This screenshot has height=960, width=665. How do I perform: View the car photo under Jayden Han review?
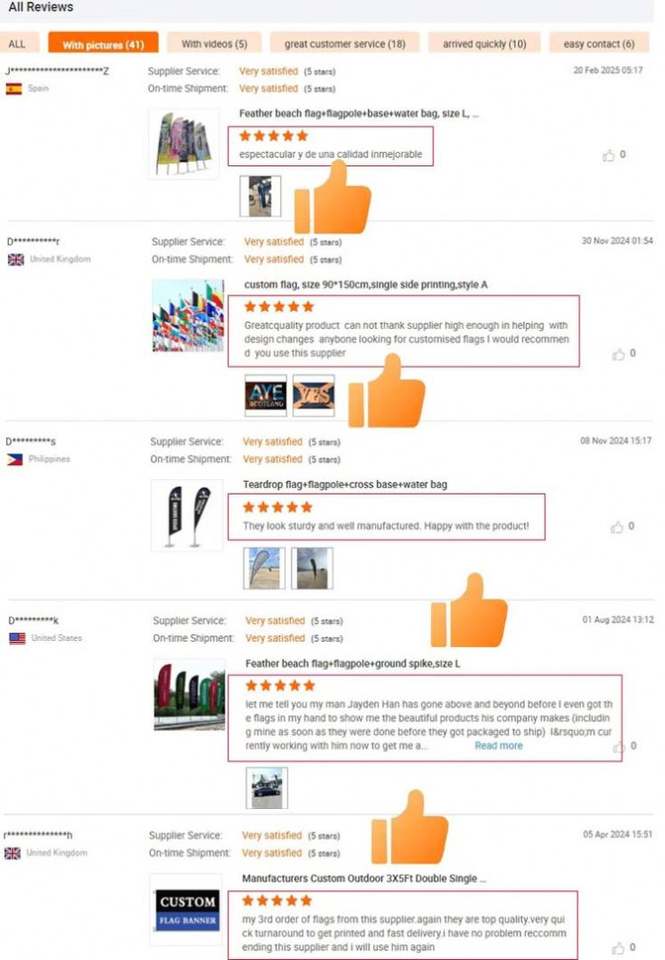click(266, 788)
